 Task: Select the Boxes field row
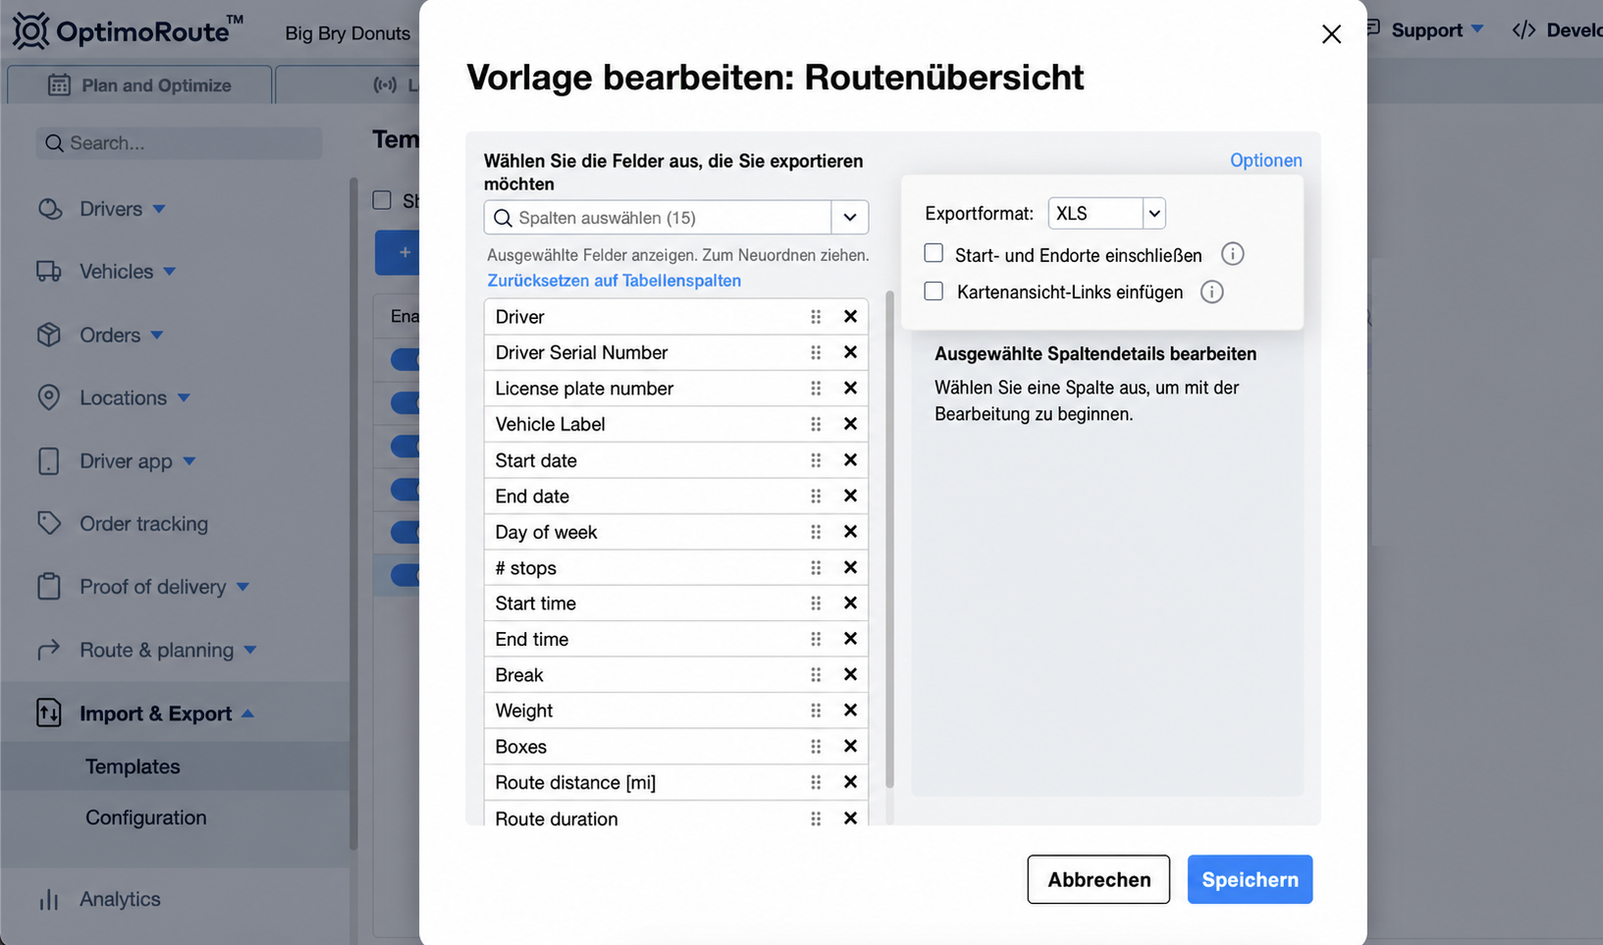(x=676, y=746)
